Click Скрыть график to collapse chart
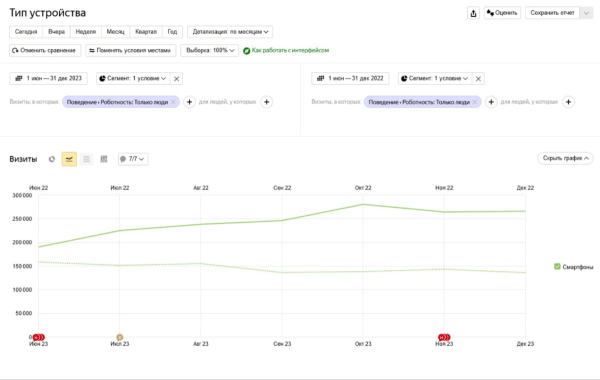This screenshot has height=380, width=600. point(565,158)
